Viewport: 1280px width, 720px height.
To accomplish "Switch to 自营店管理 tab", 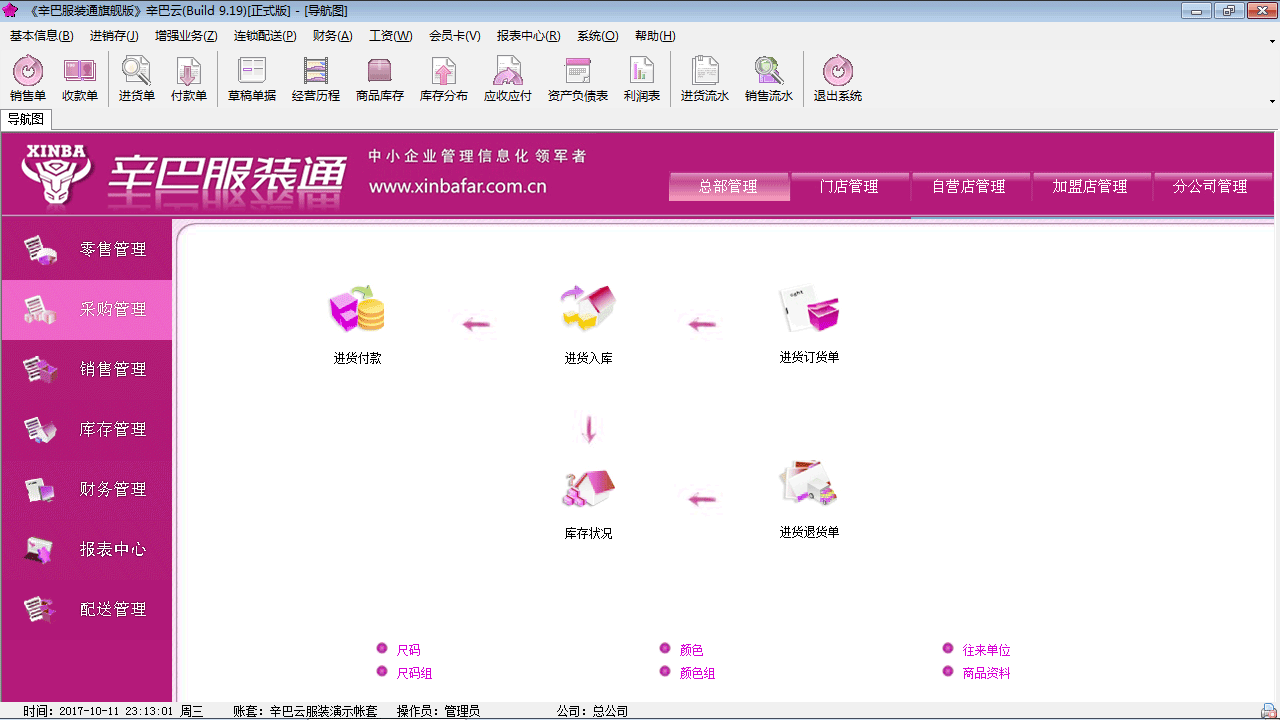I will click(970, 186).
